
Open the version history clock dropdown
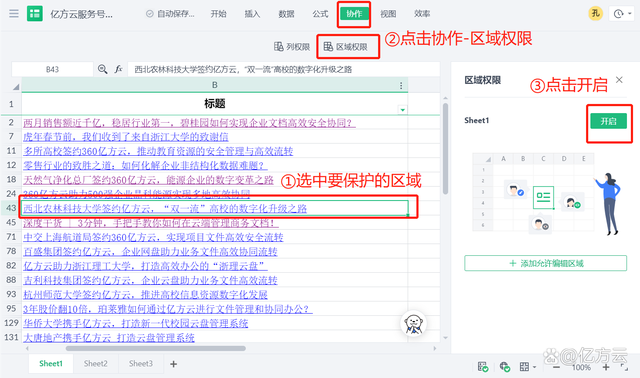[622, 14]
